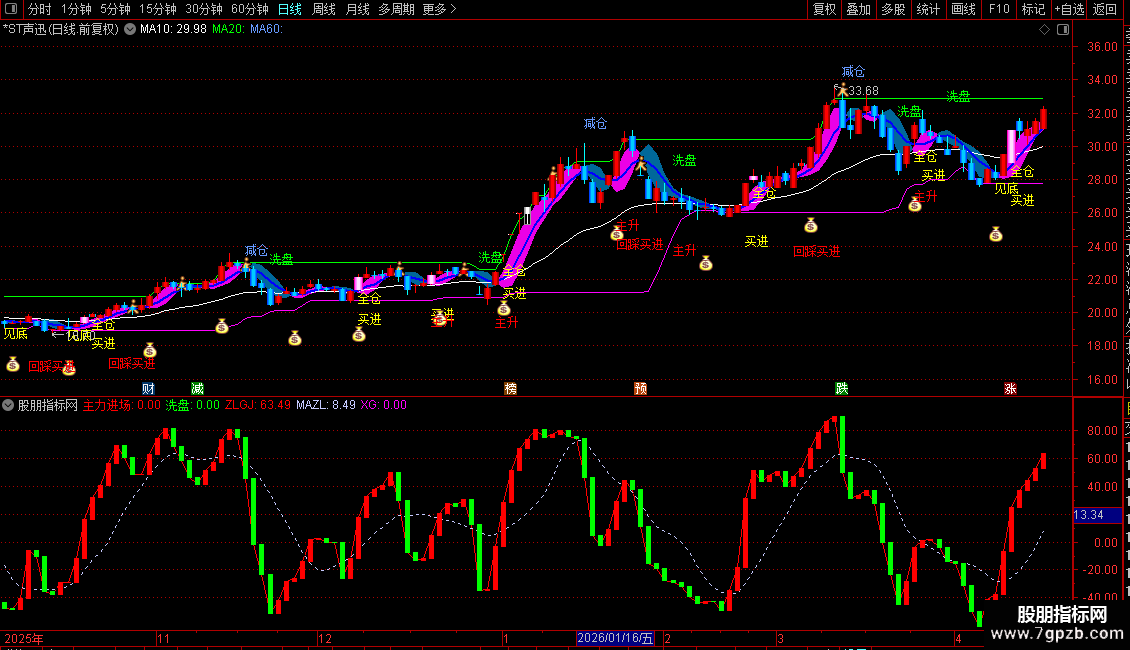Click the diamond marker icon near chart top

[1044, 29]
